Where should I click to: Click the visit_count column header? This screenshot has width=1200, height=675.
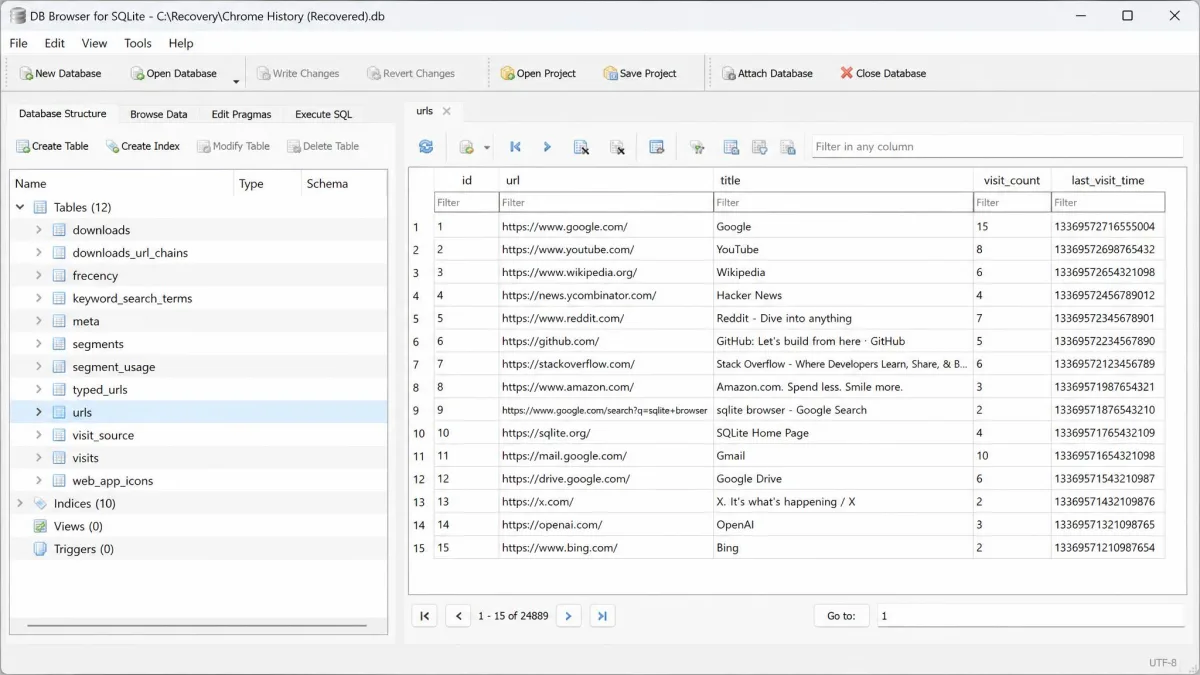(x=1012, y=180)
